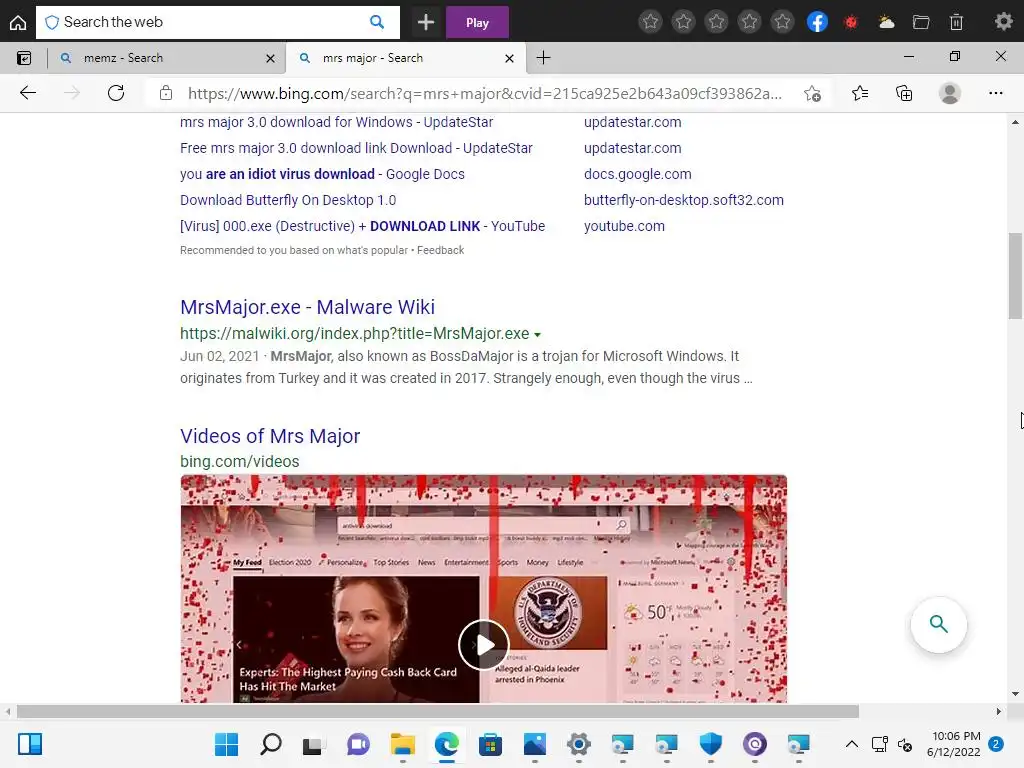Image resolution: width=1024 pixels, height=768 pixels.
Task: Open Videos of Mrs Major heading
Action: click(x=270, y=436)
